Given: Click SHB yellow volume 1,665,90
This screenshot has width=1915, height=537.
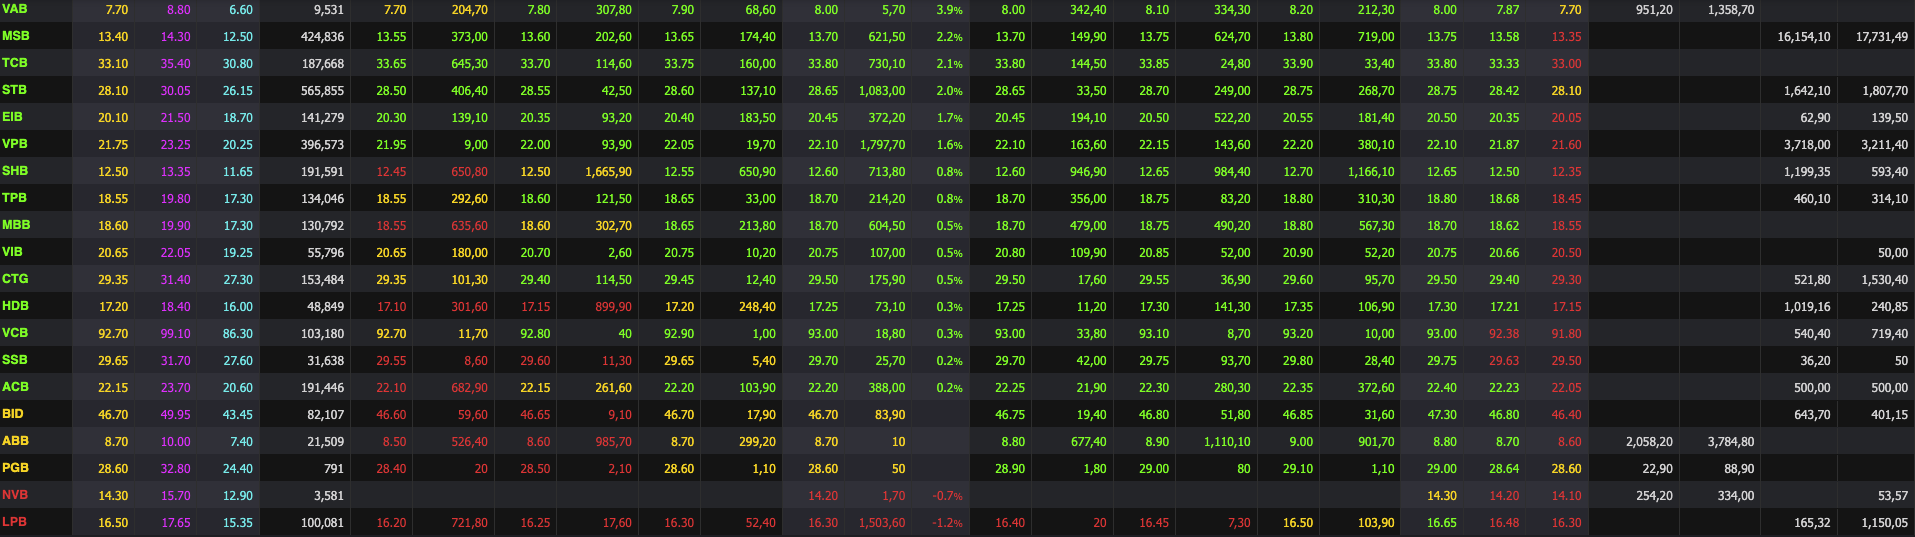Looking at the screenshot, I should coord(609,172).
